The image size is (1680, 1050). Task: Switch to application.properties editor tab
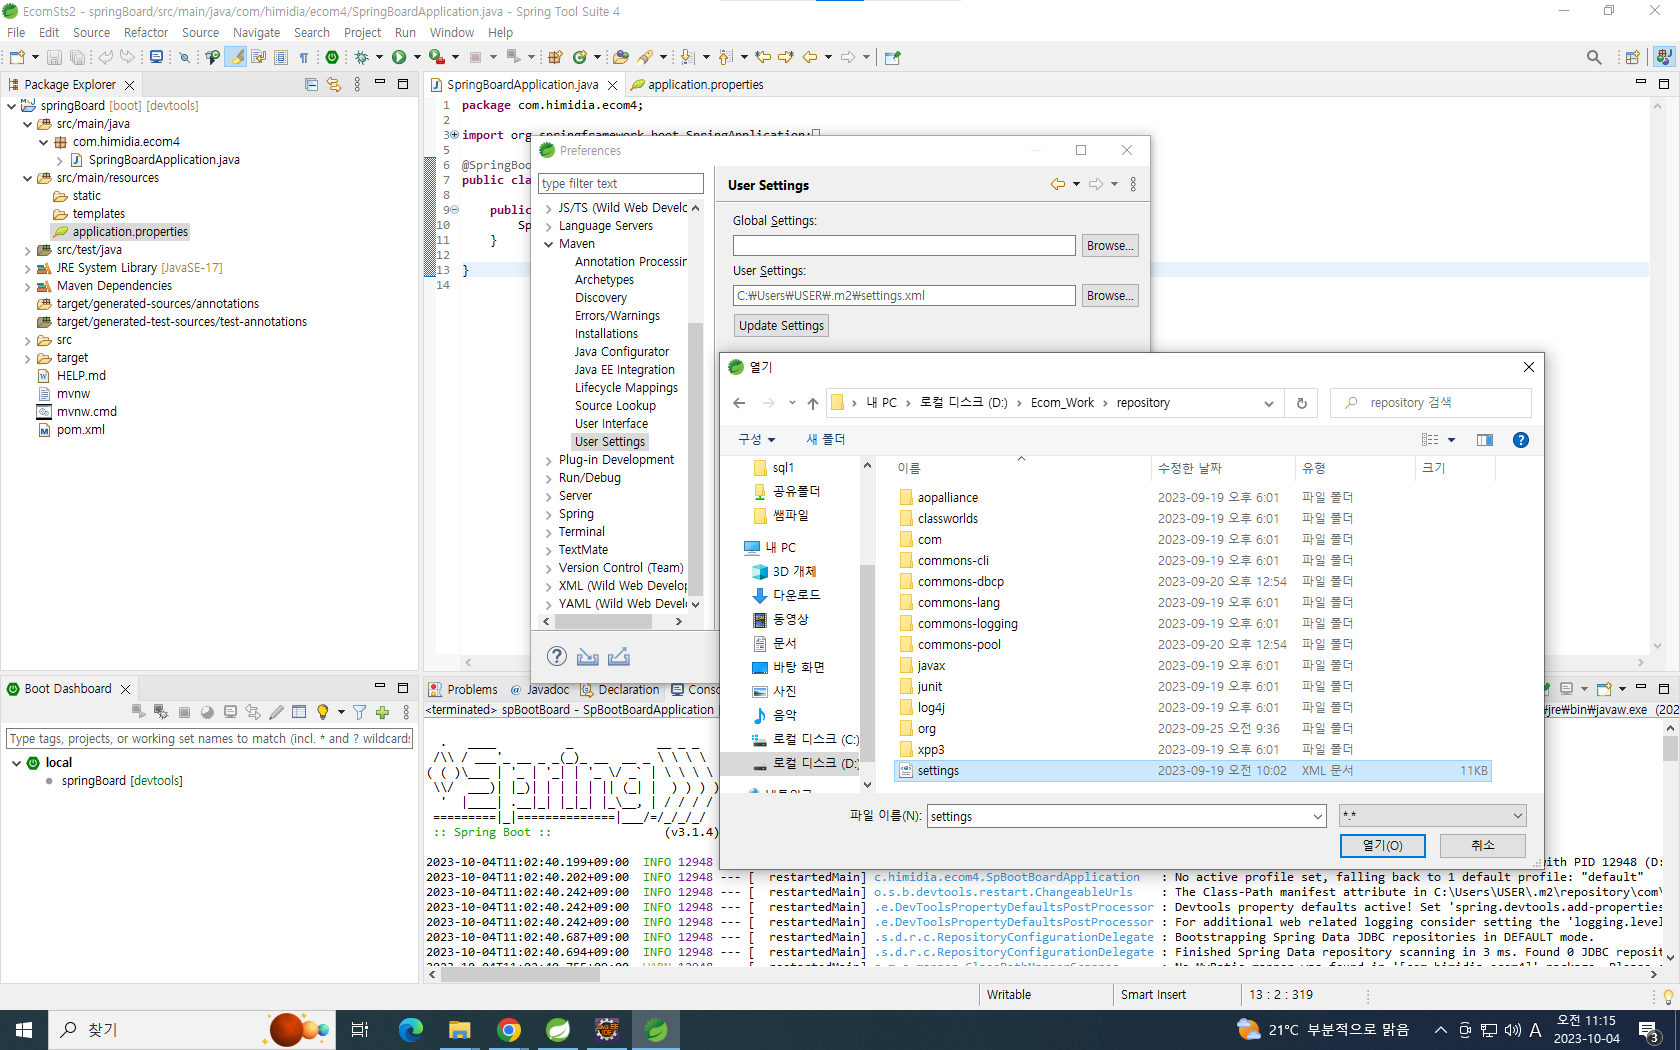(697, 85)
